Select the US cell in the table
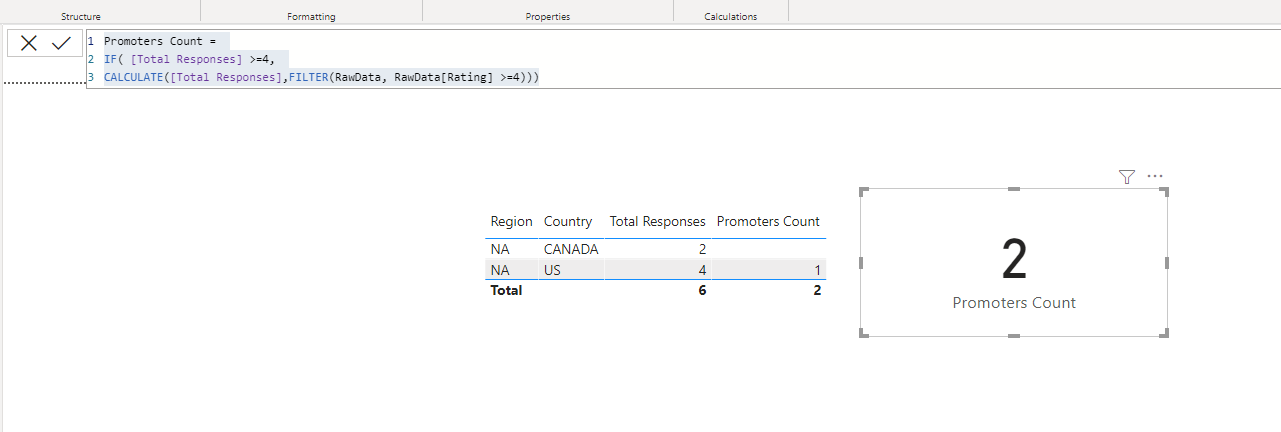This screenshot has width=1281, height=432. (553, 270)
